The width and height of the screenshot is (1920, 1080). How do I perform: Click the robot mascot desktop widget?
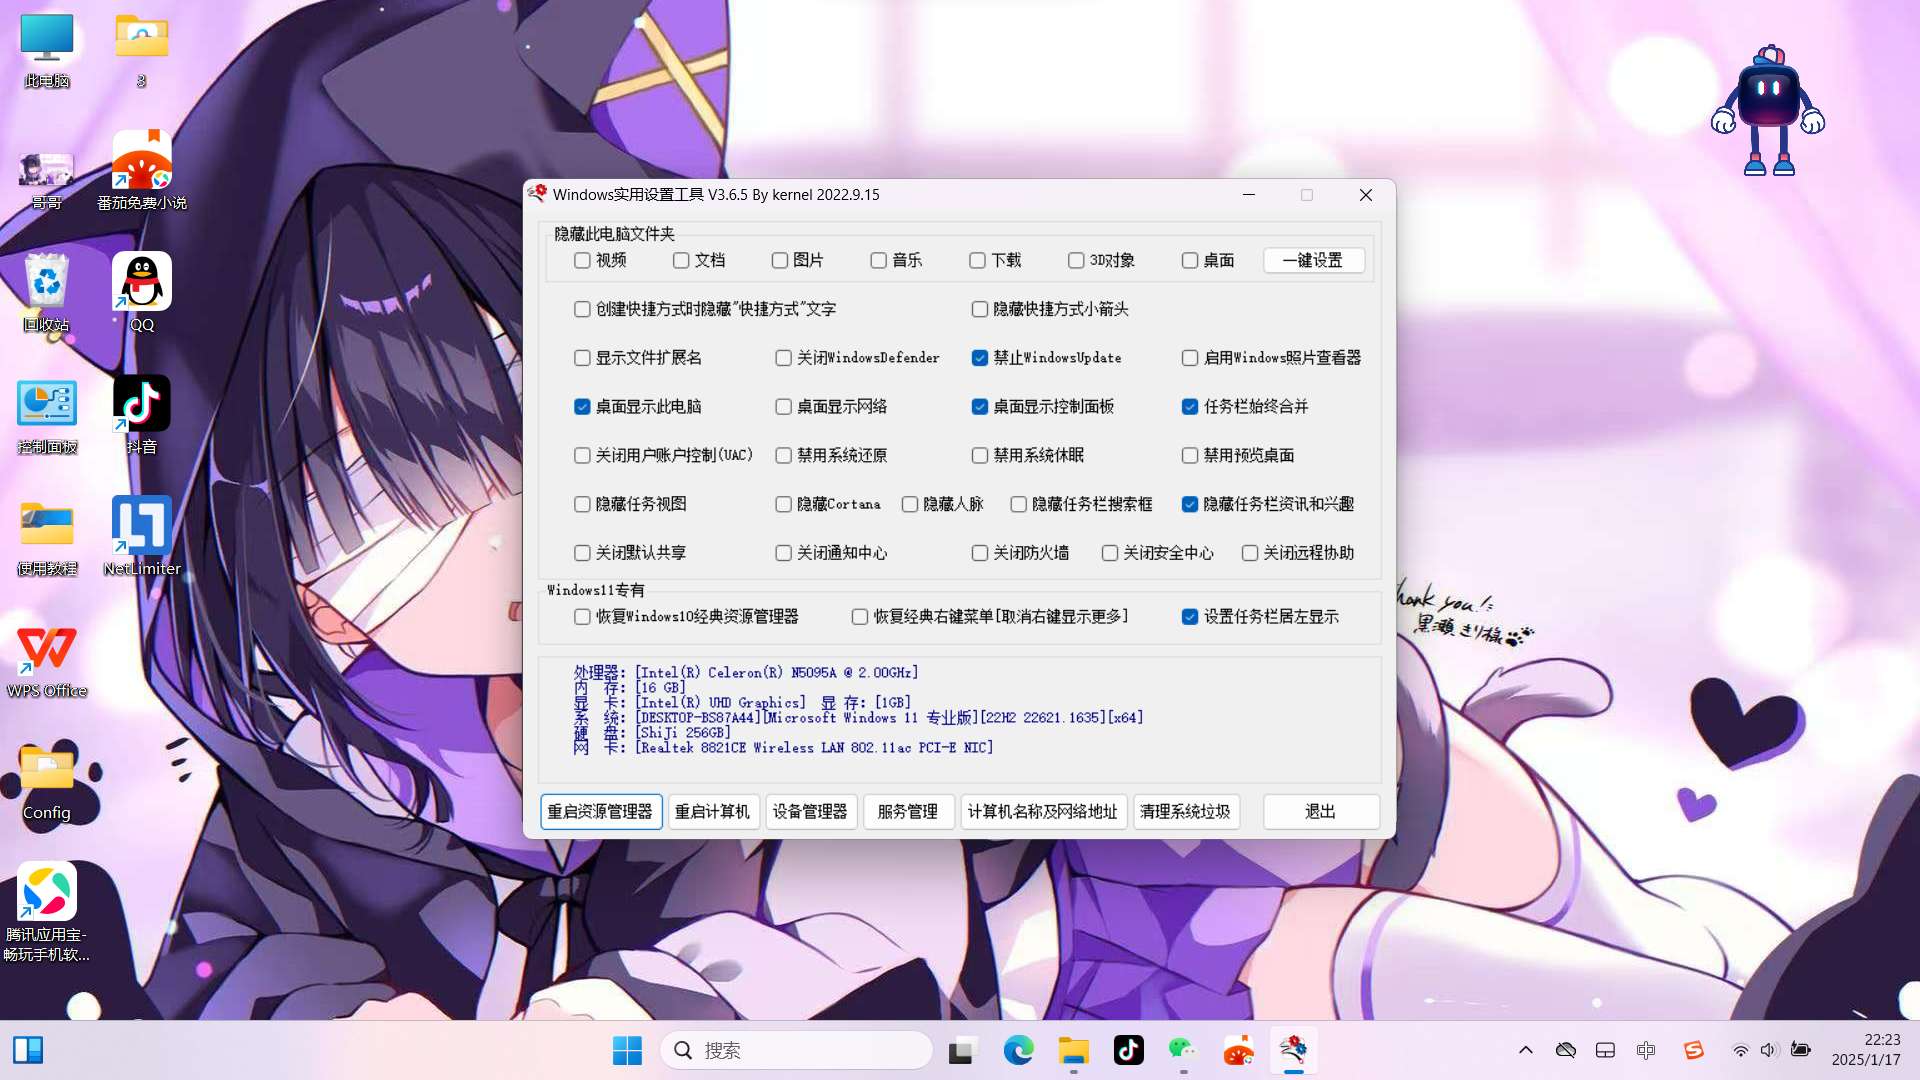click(x=1768, y=110)
